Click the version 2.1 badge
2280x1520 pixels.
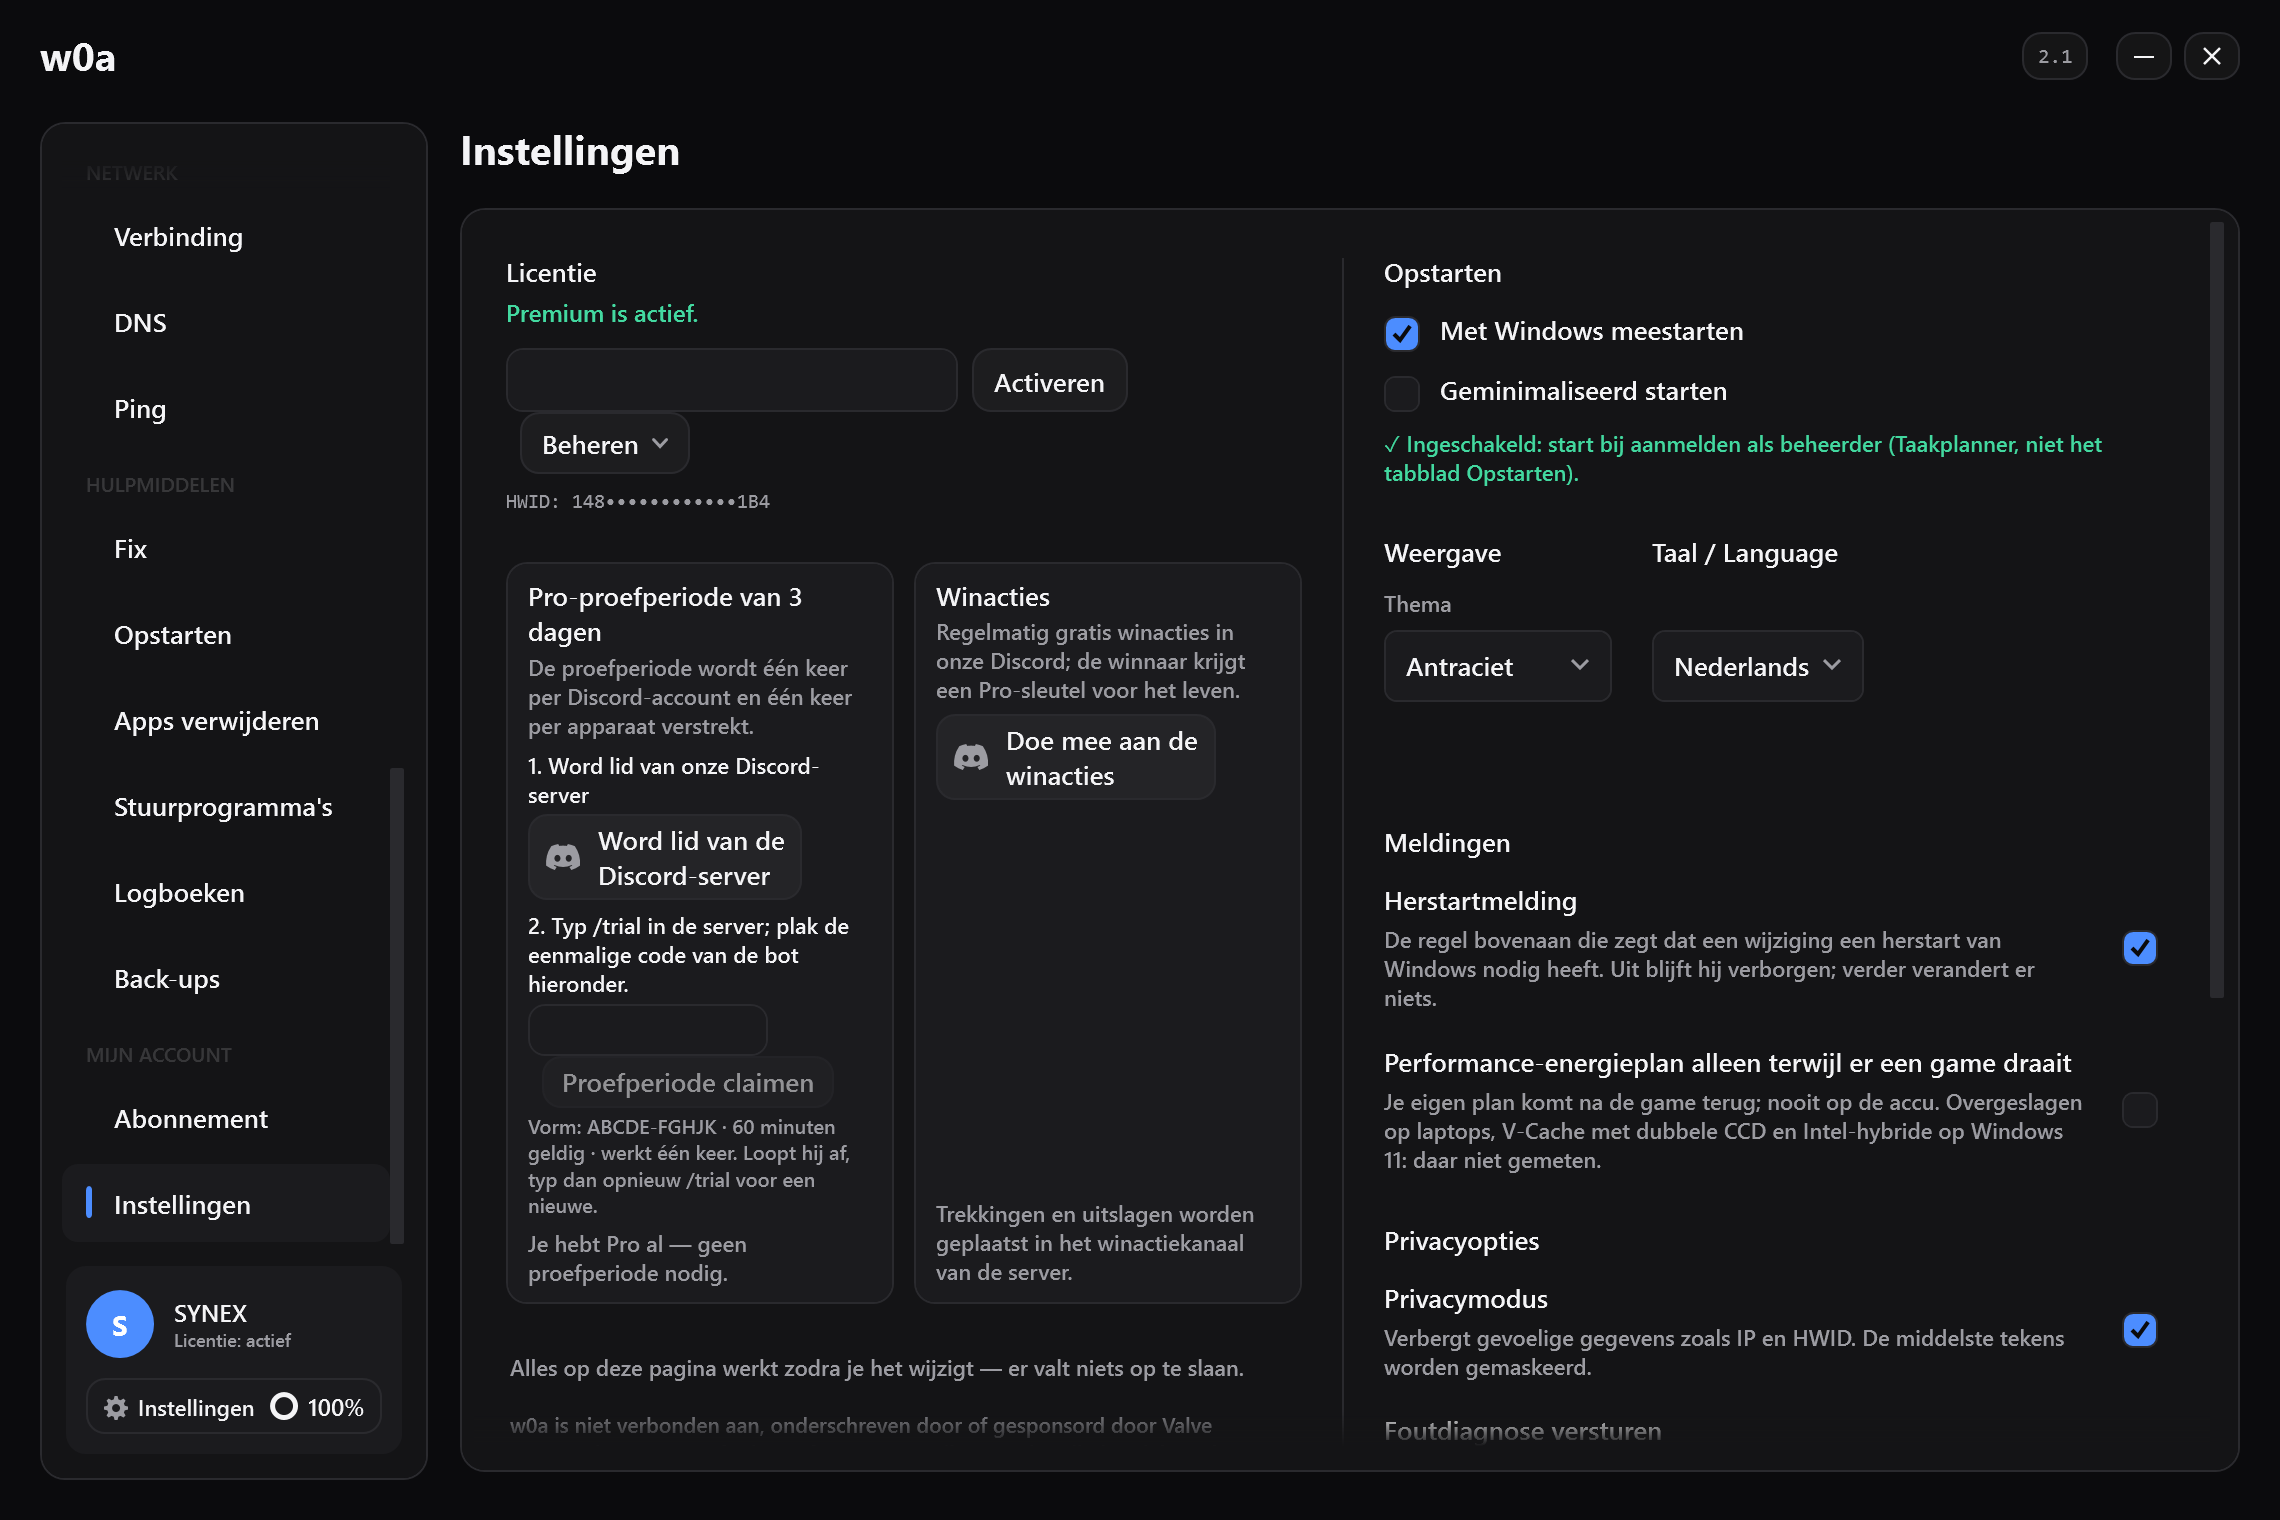(2054, 56)
